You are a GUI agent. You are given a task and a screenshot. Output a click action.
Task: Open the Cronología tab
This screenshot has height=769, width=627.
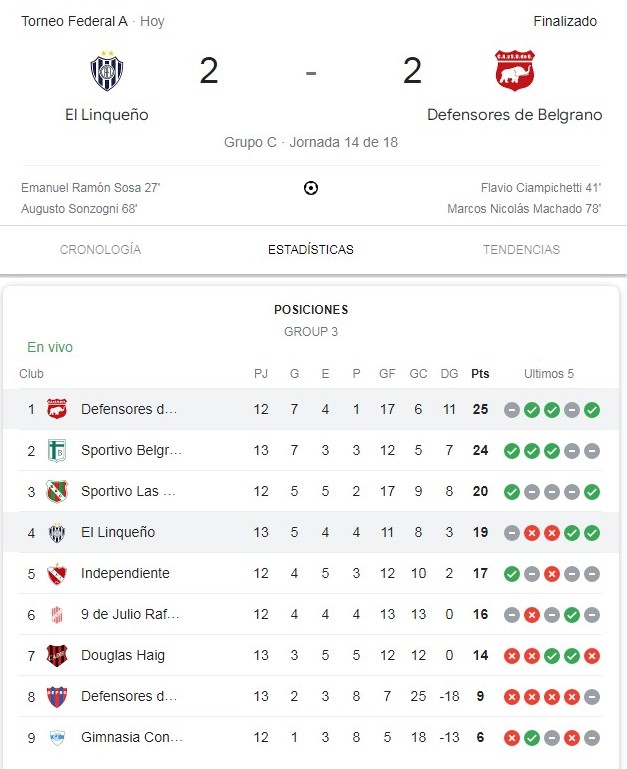point(100,250)
